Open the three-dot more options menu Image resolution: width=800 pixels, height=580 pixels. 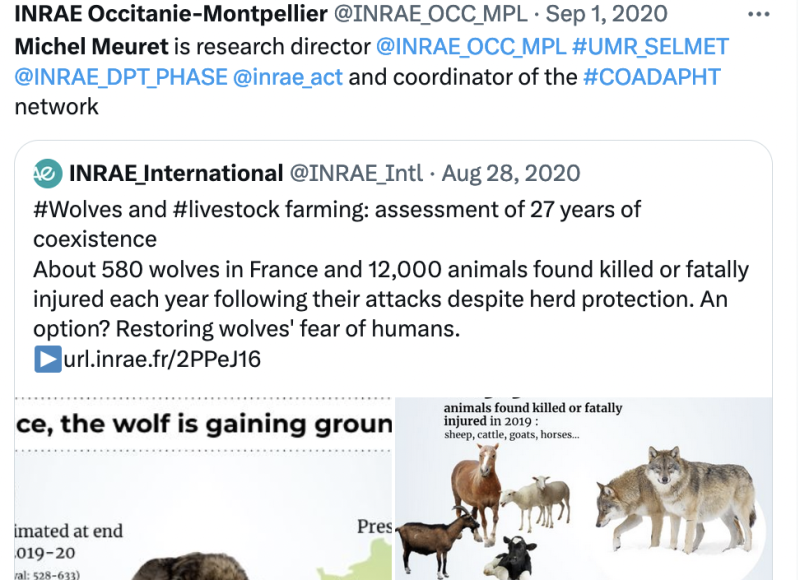(759, 15)
